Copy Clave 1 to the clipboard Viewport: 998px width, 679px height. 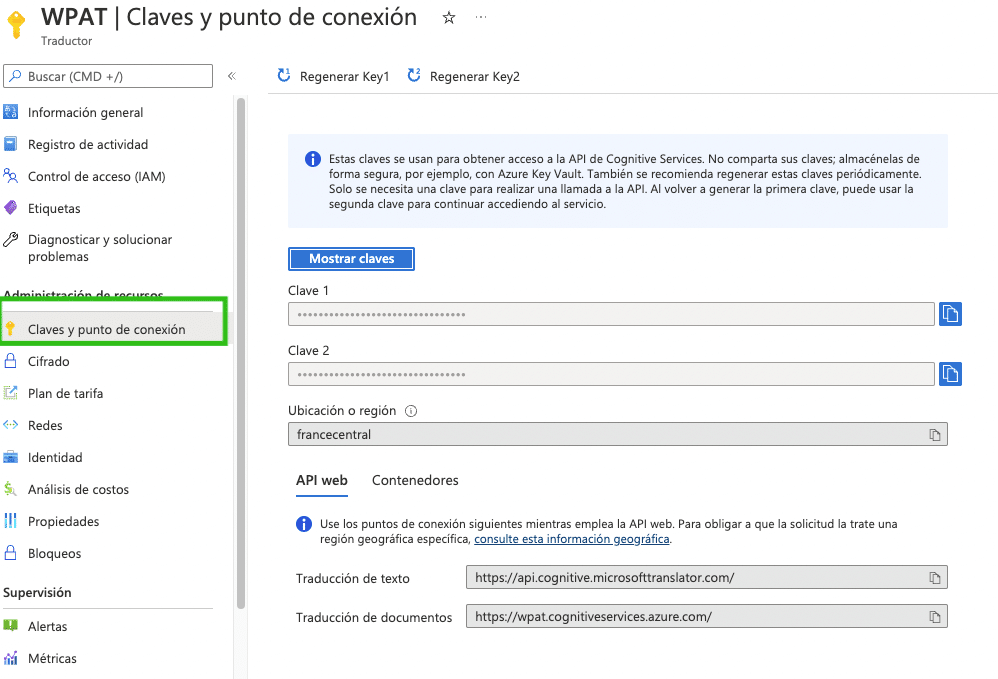click(x=950, y=314)
